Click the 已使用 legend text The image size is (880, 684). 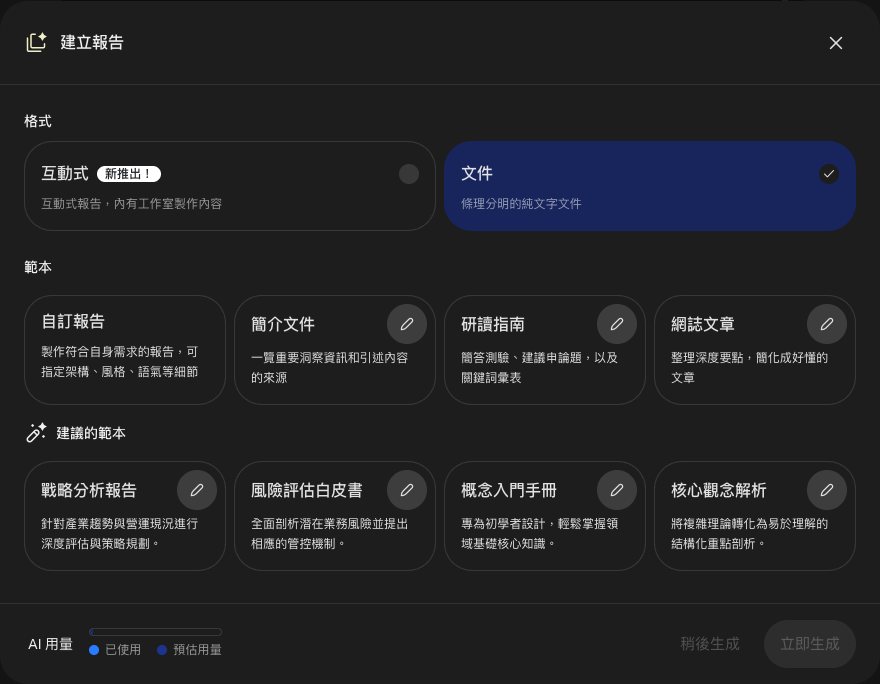pyautogui.click(x=123, y=650)
